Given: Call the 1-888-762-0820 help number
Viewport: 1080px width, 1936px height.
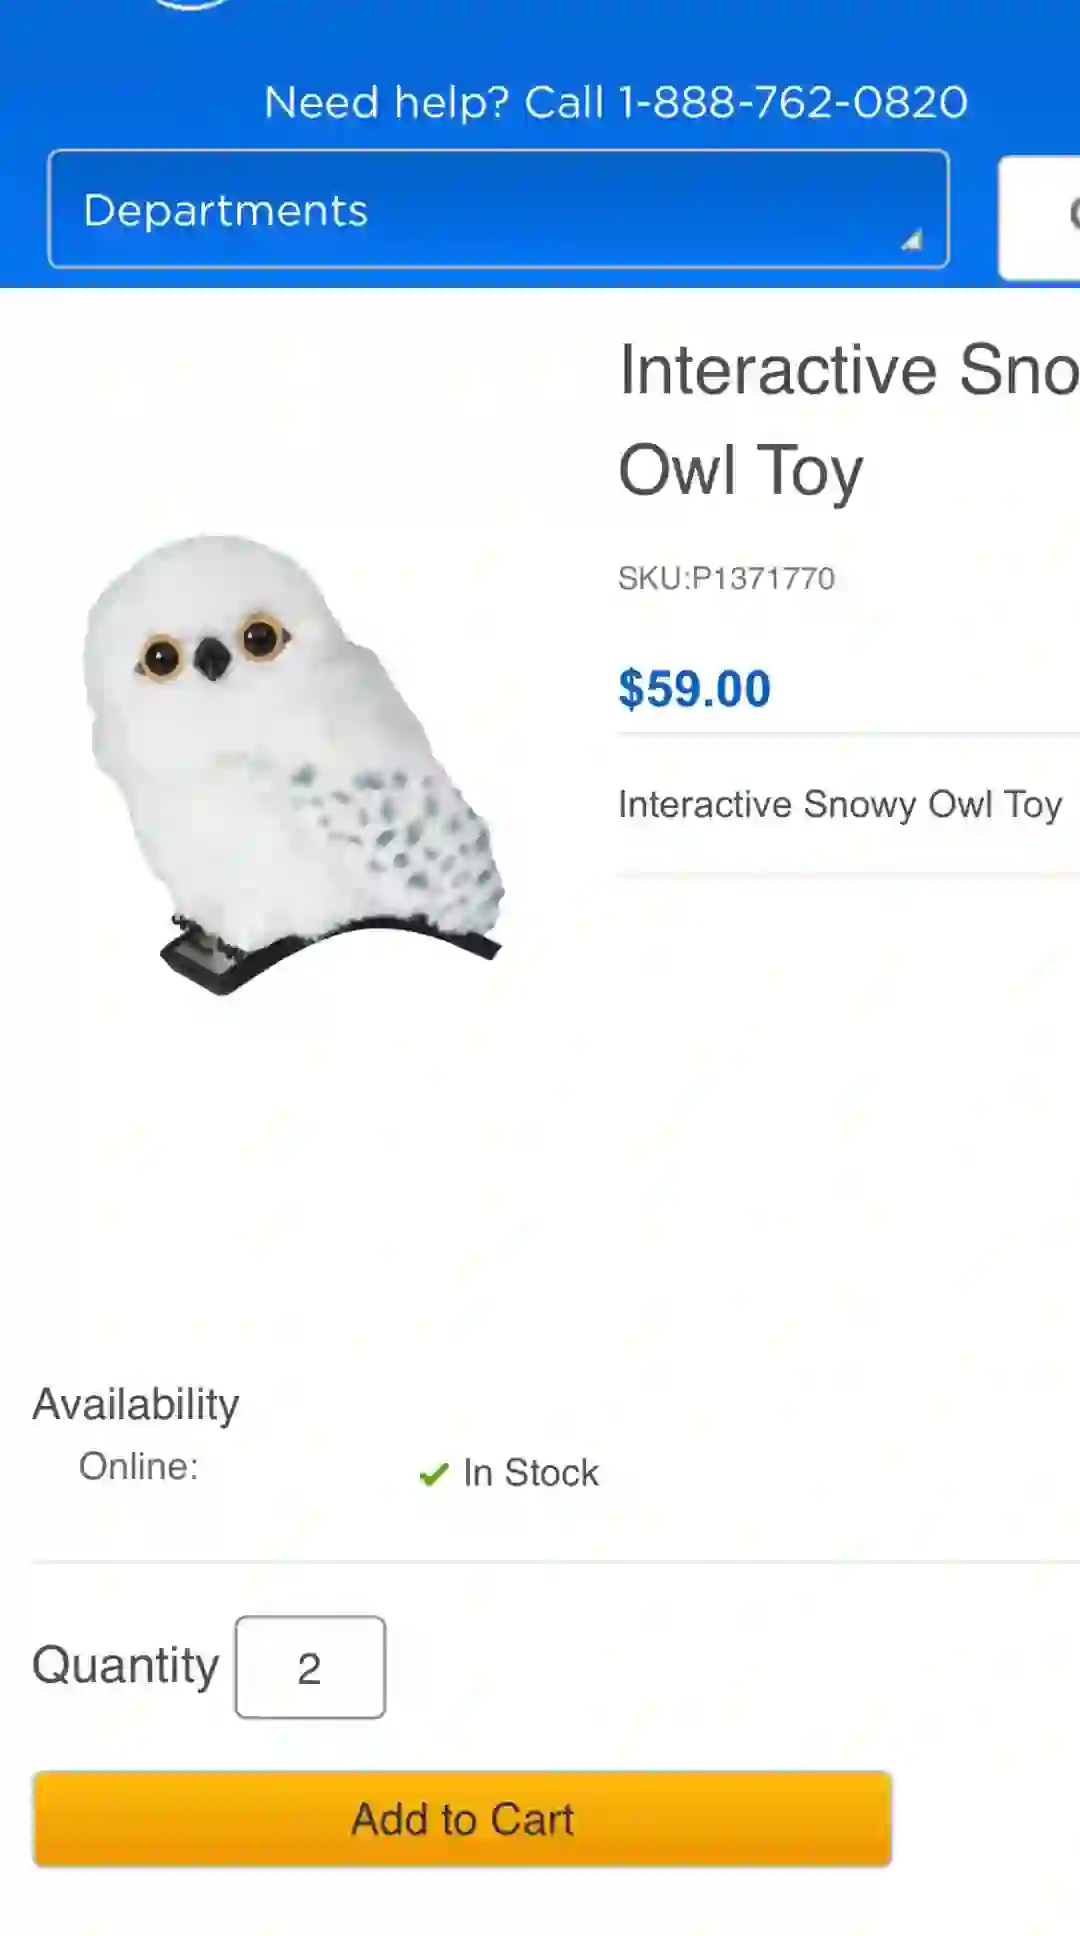Looking at the screenshot, I should [793, 102].
